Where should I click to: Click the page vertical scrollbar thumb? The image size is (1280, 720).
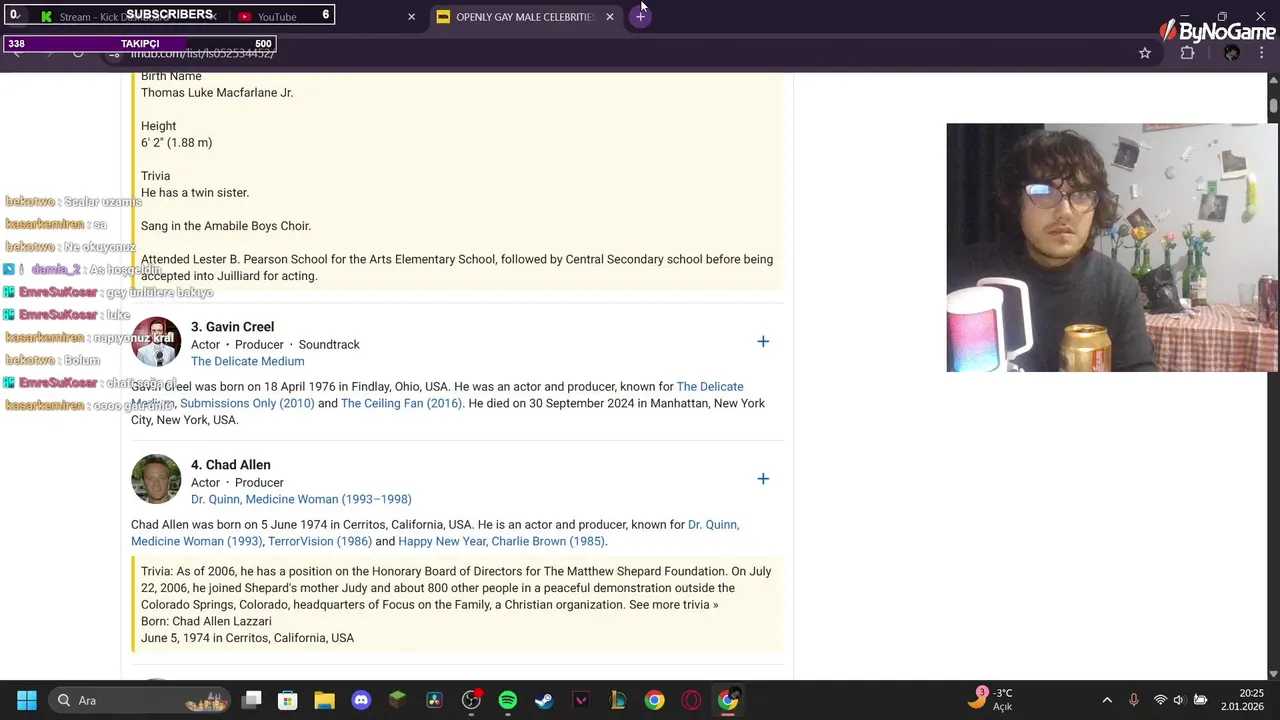point(1273,105)
